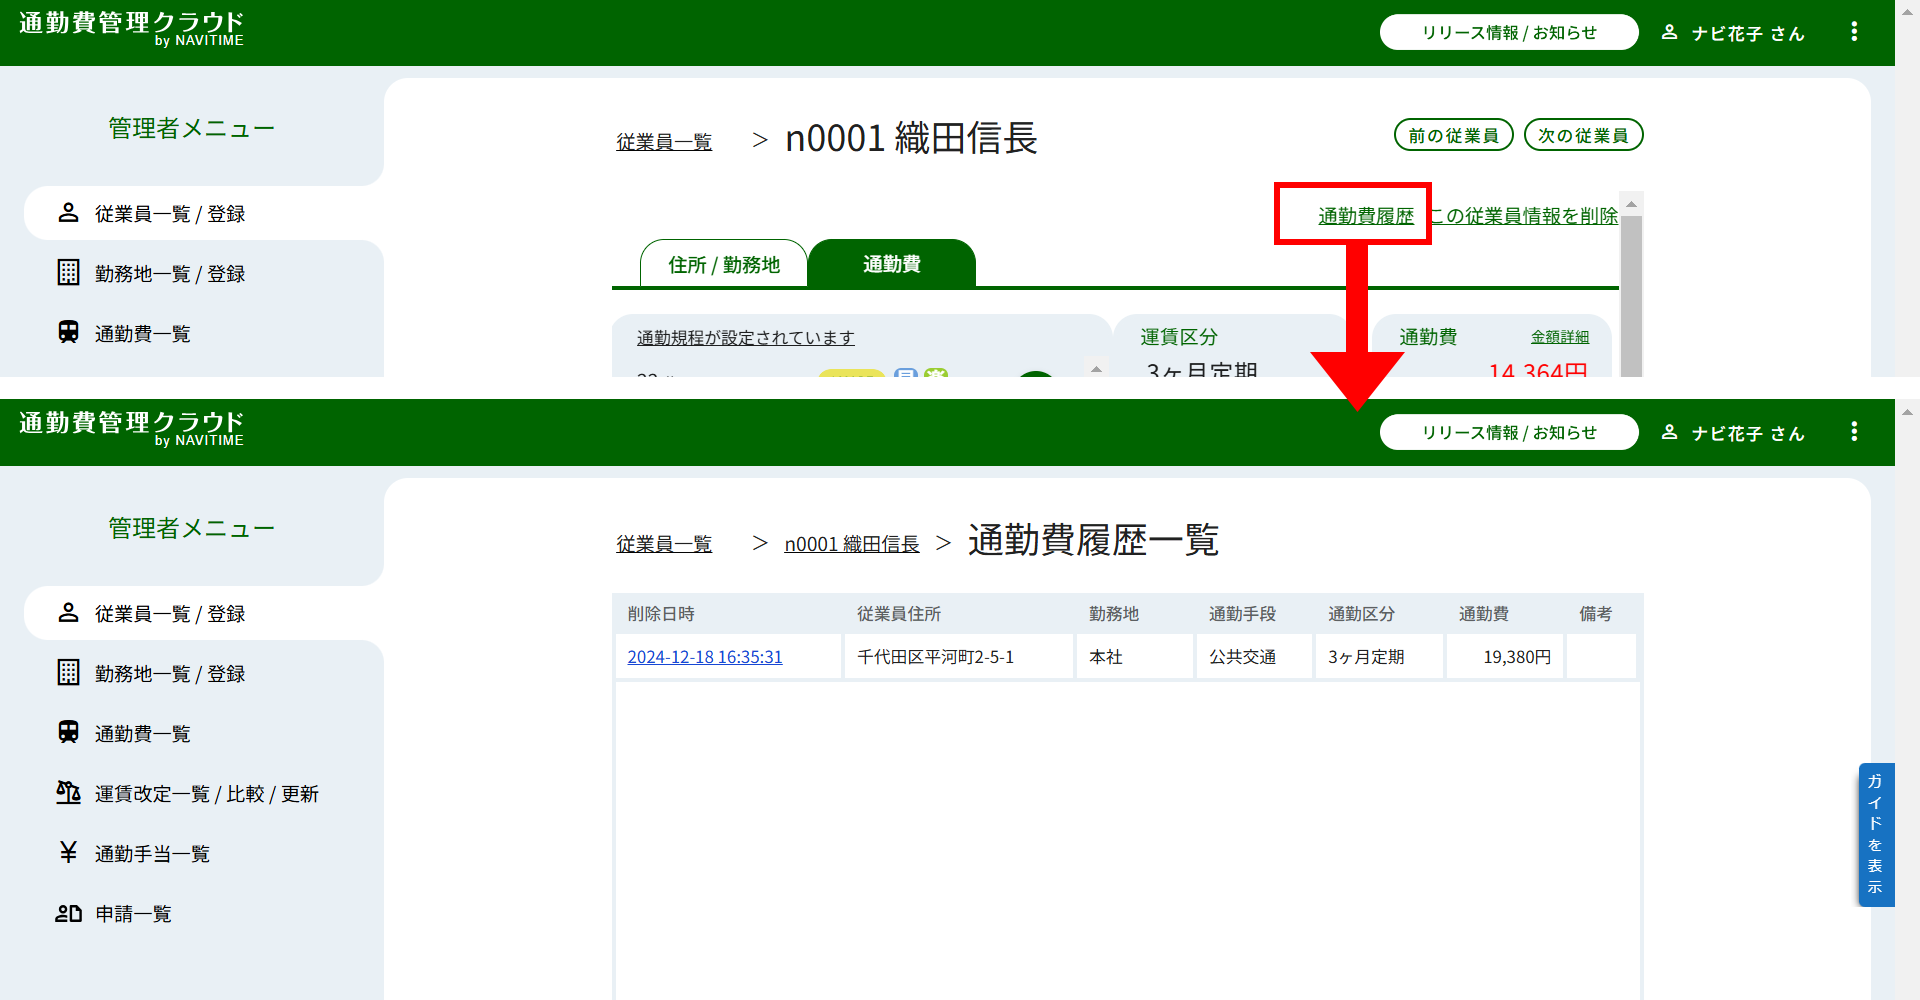
Task: Open the kebab menu in the employee detail page header
Action: tap(1854, 32)
